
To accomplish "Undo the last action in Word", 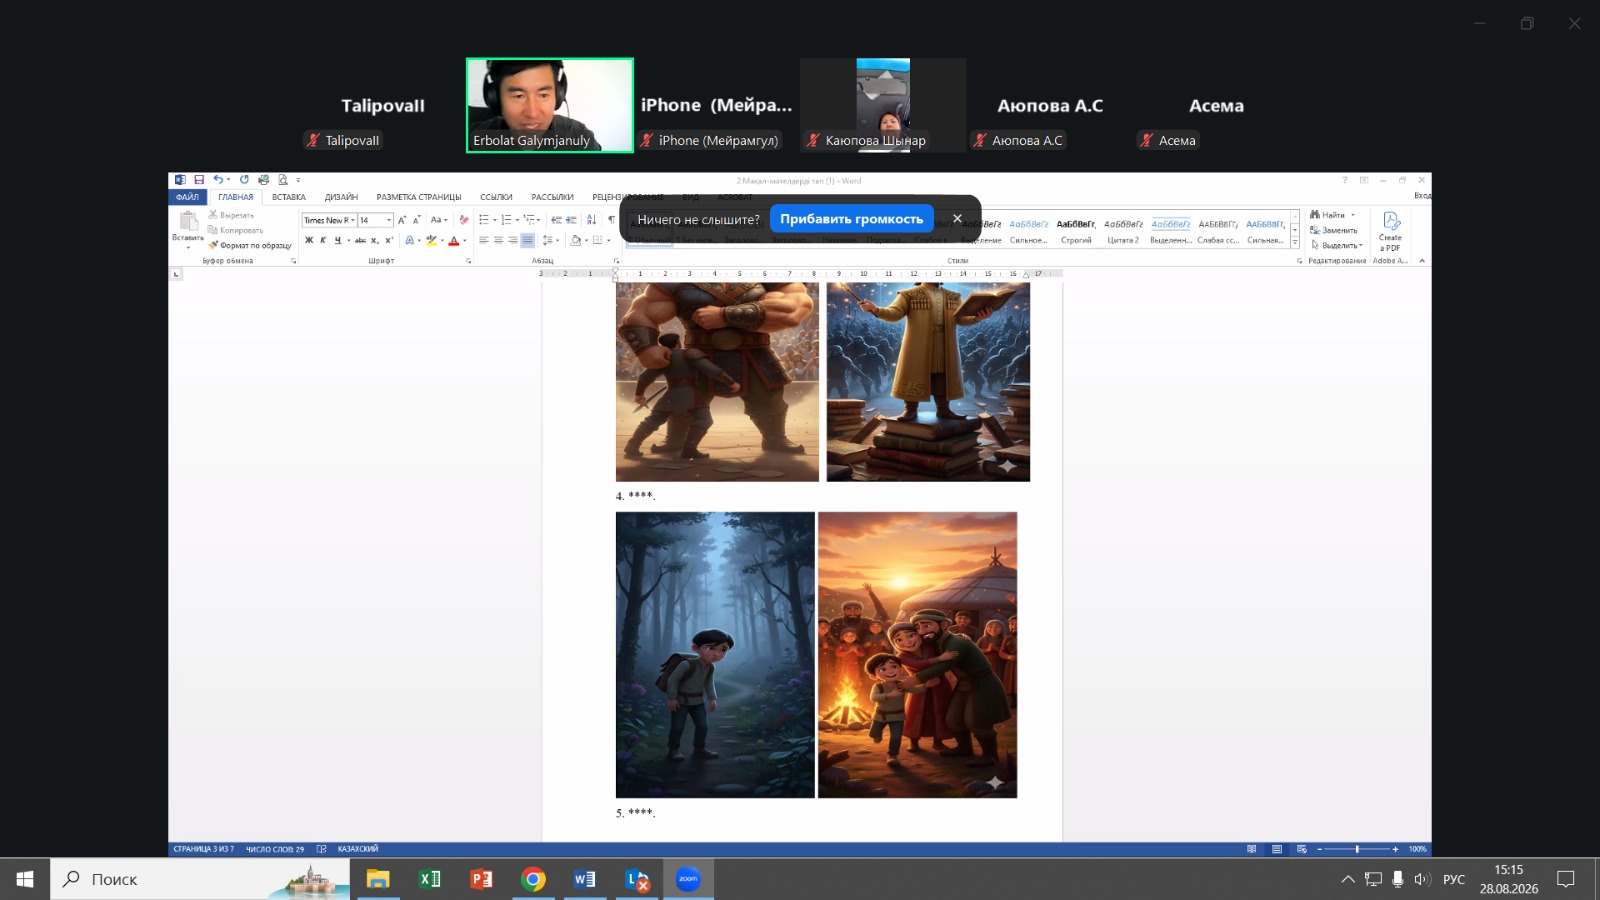I will click(x=217, y=180).
